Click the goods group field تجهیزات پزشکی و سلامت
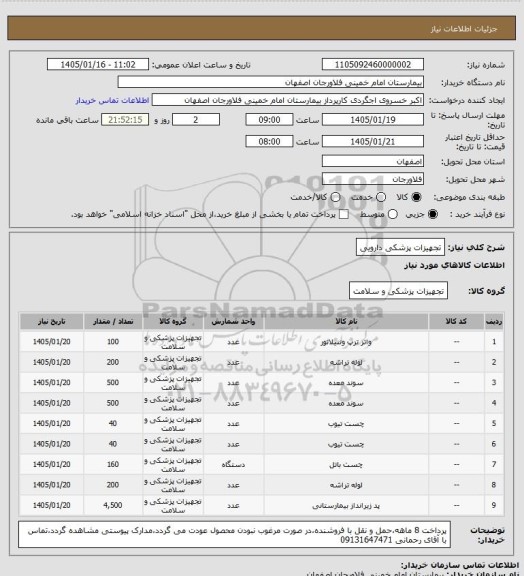The image size is (524, 576). (x=398, y=291)
